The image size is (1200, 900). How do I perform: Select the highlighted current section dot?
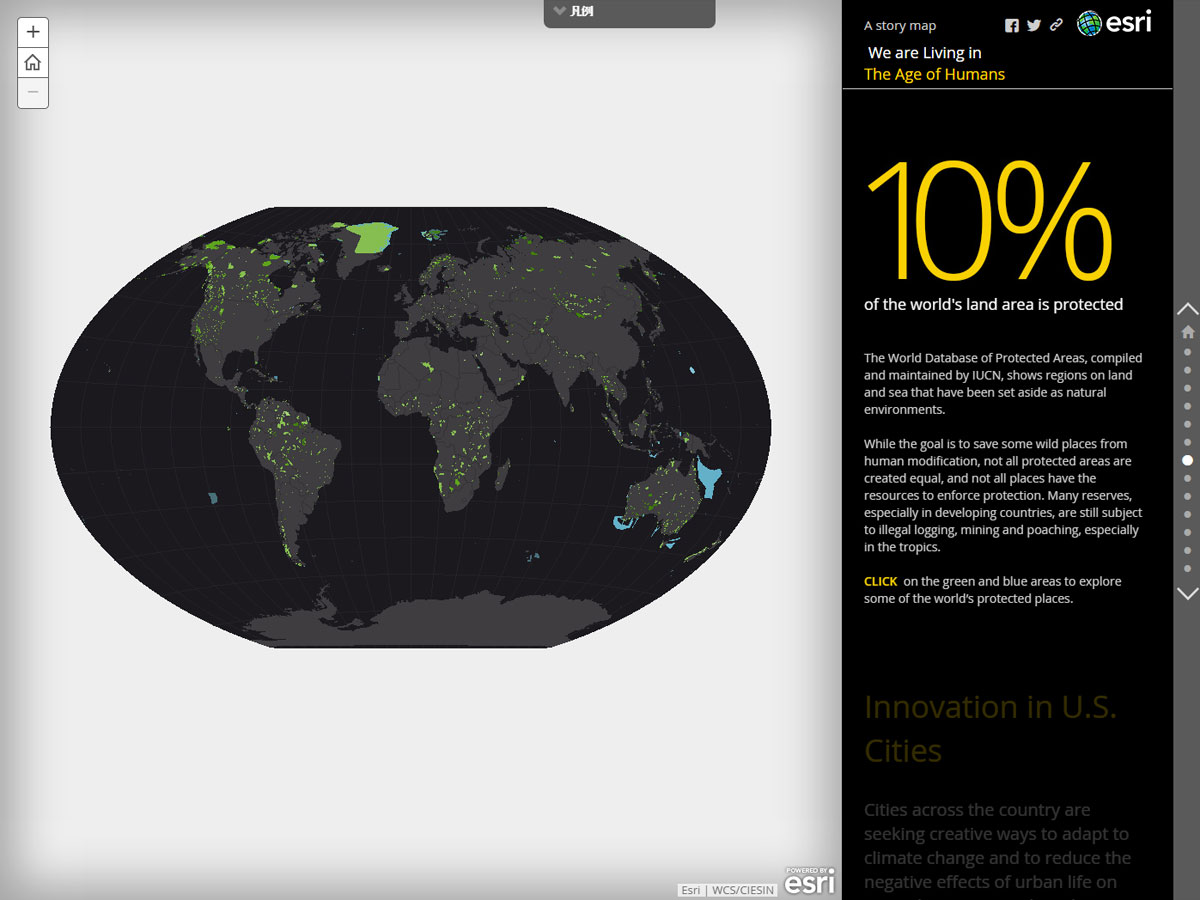coord(1187,460)
